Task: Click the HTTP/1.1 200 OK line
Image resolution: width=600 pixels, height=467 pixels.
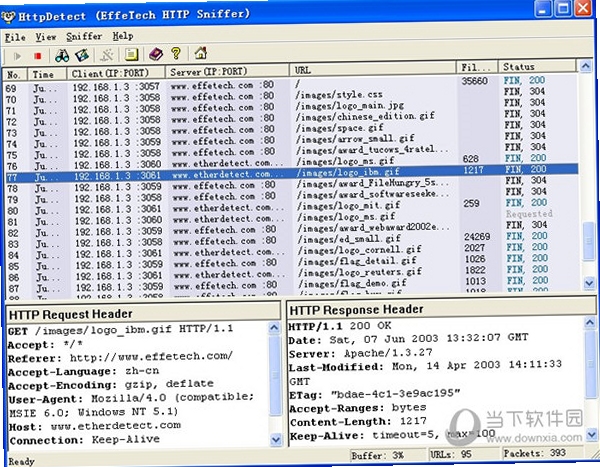Action: [340, 326]
